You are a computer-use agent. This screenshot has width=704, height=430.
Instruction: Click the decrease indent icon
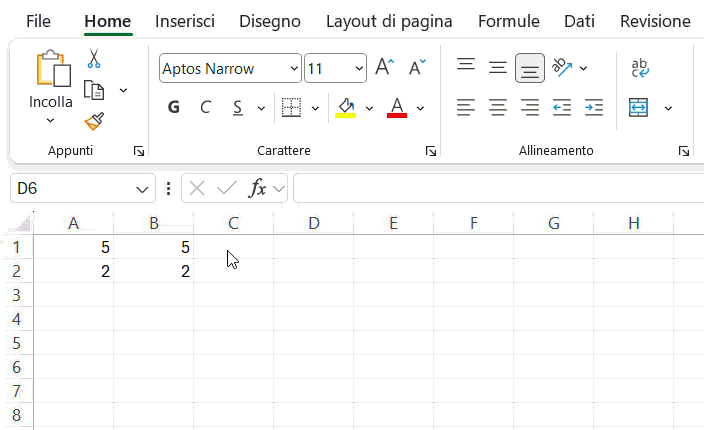[562, 107]
